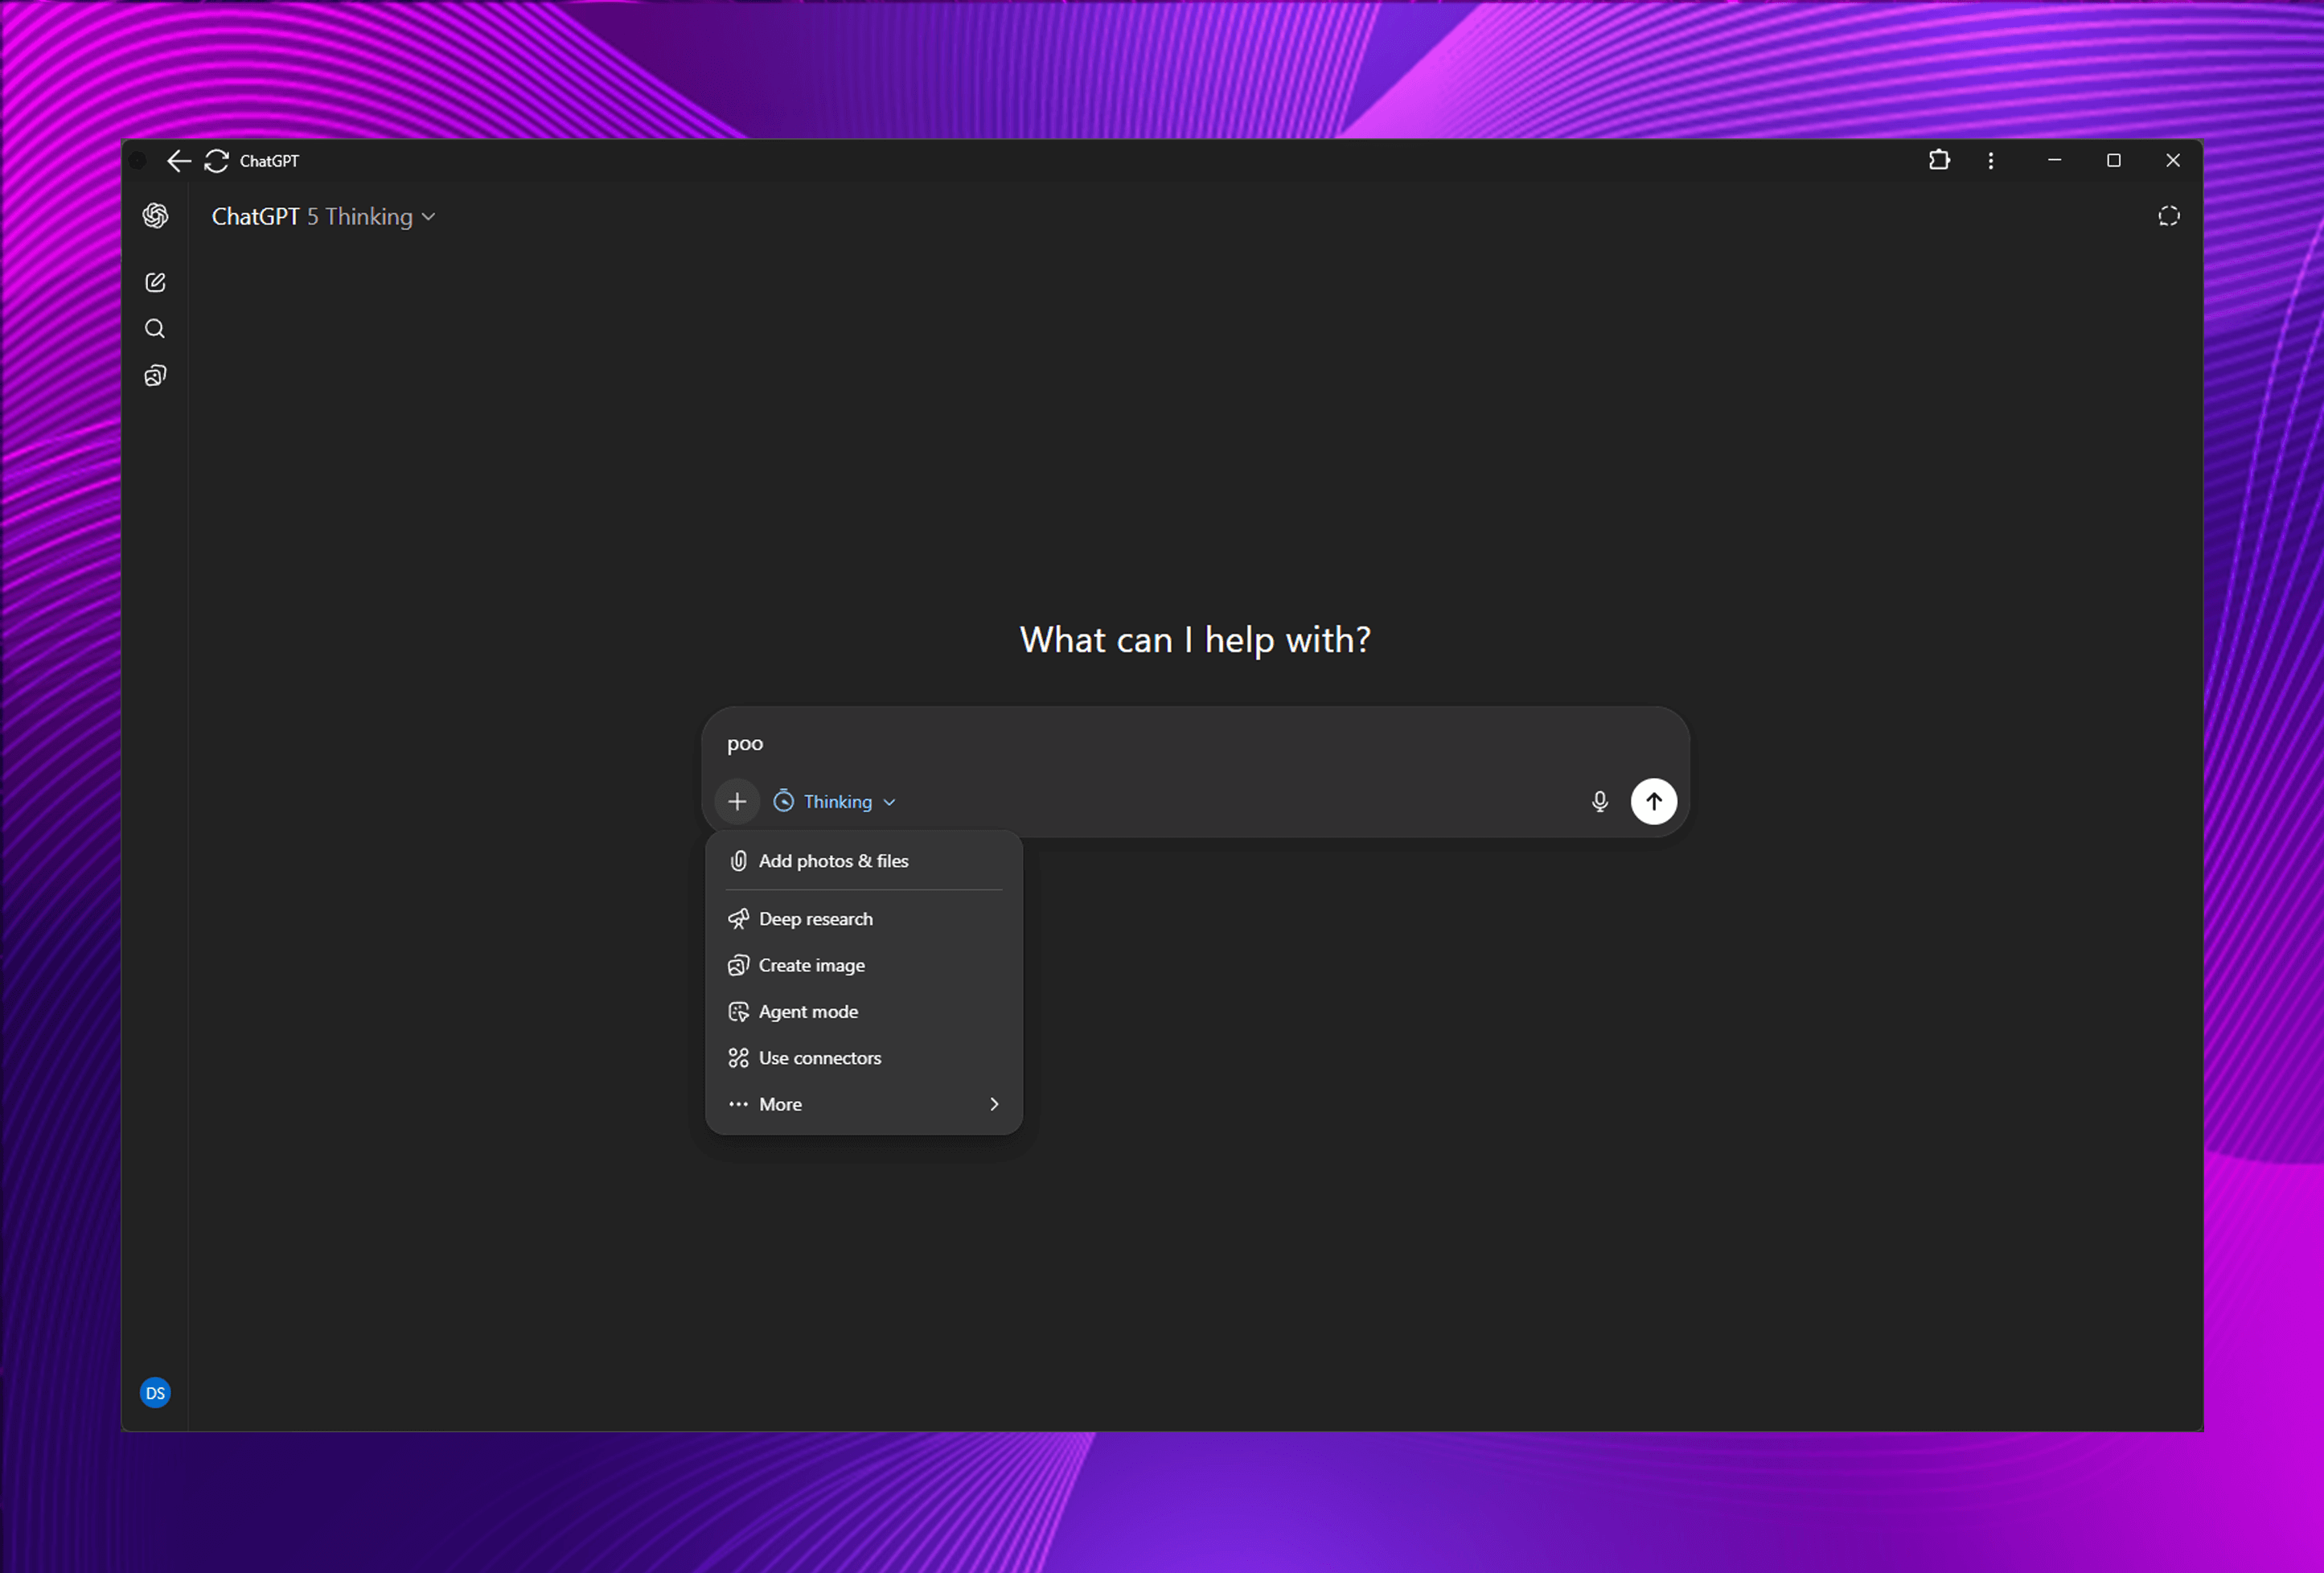2324x1573 pixels.
Task: Click the microphone dictation icon
Action: pos(1599,801)
